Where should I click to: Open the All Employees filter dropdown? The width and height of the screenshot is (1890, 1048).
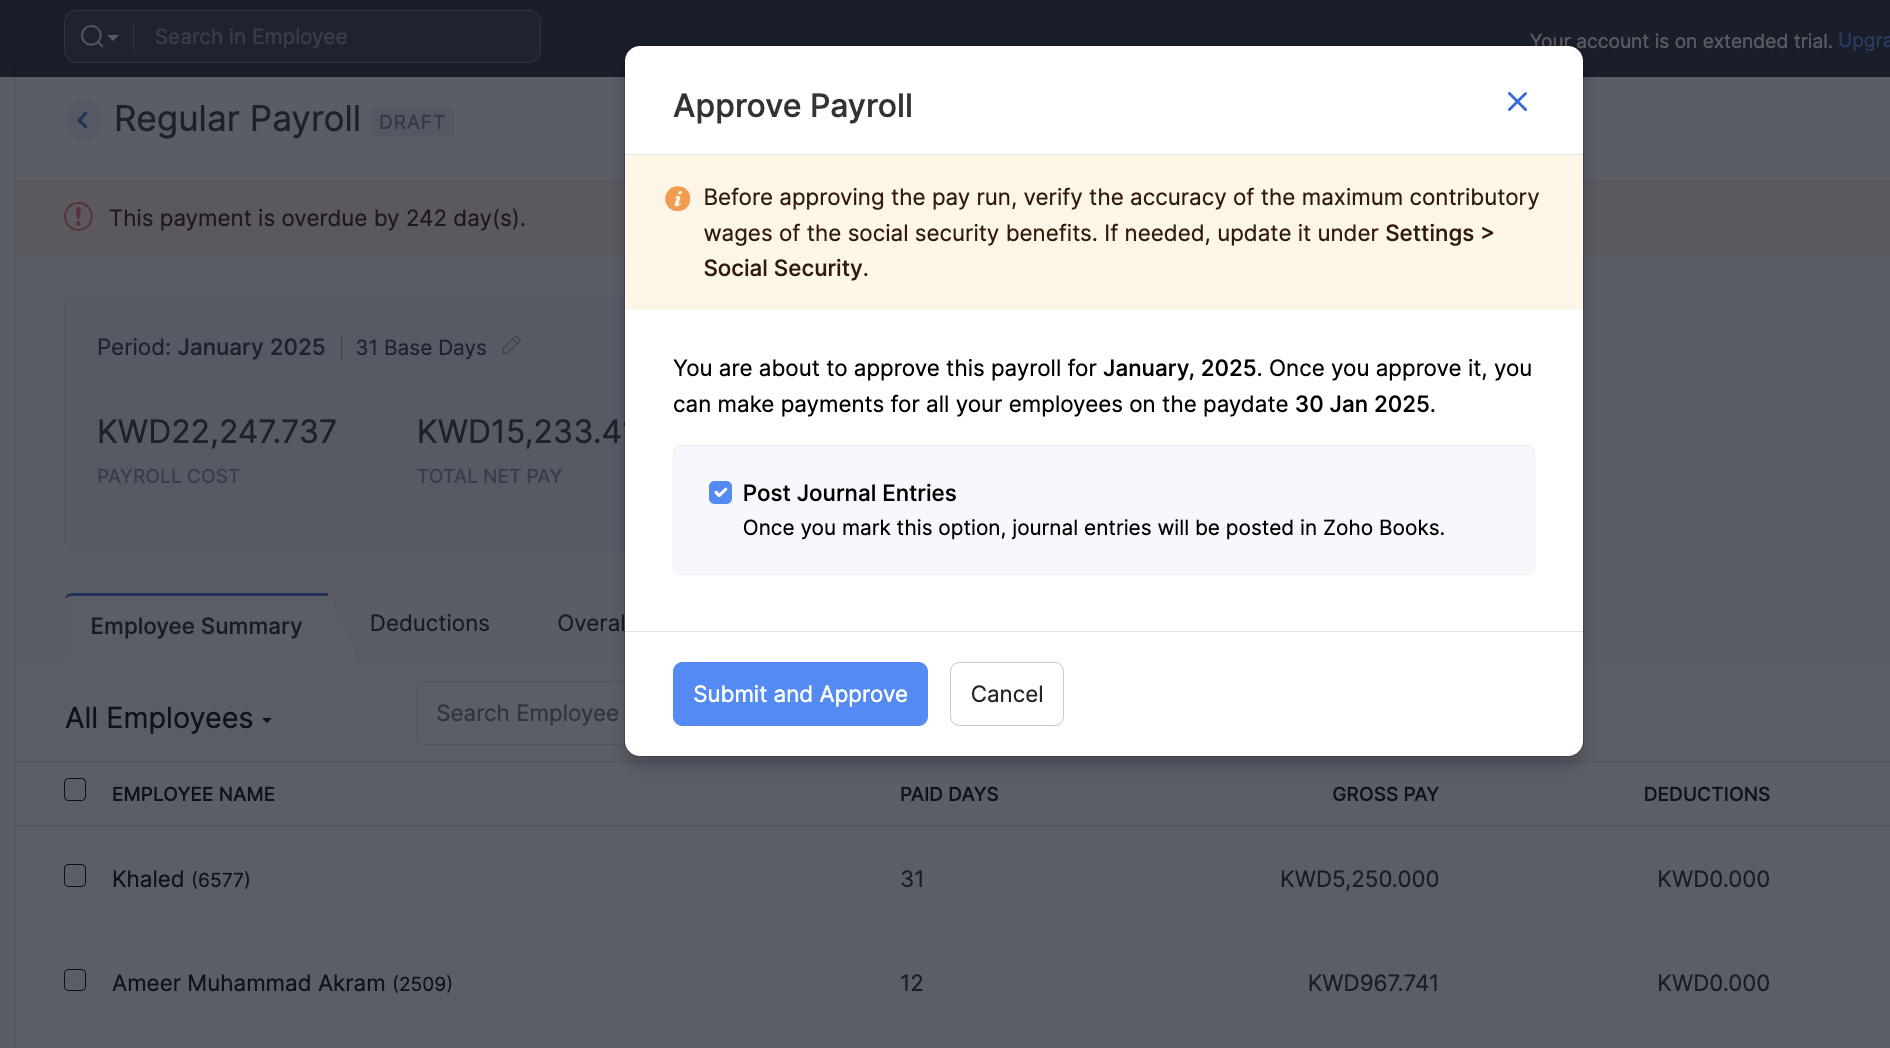pos(168,718)
